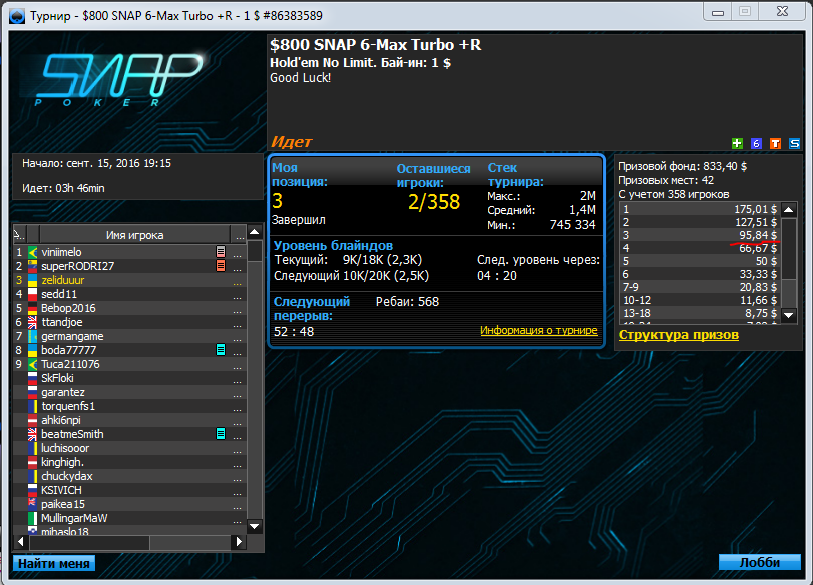The height and width of the screenshot is (585, 813).
Task: Click the Russia flag beside KSIVICH
Action: (32, 490)
